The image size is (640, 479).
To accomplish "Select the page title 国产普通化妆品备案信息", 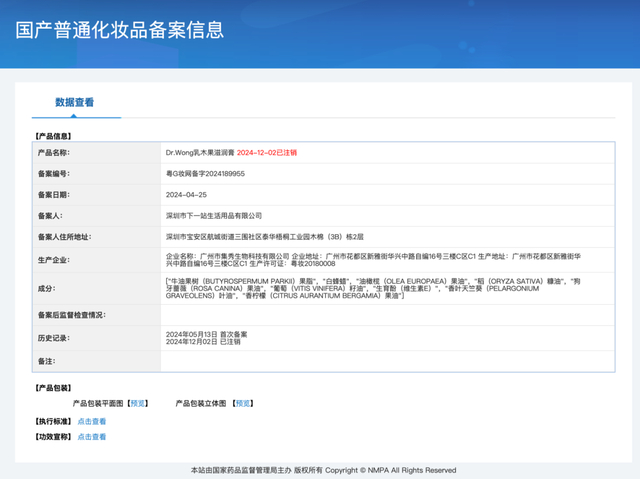I will coord(120,30).
